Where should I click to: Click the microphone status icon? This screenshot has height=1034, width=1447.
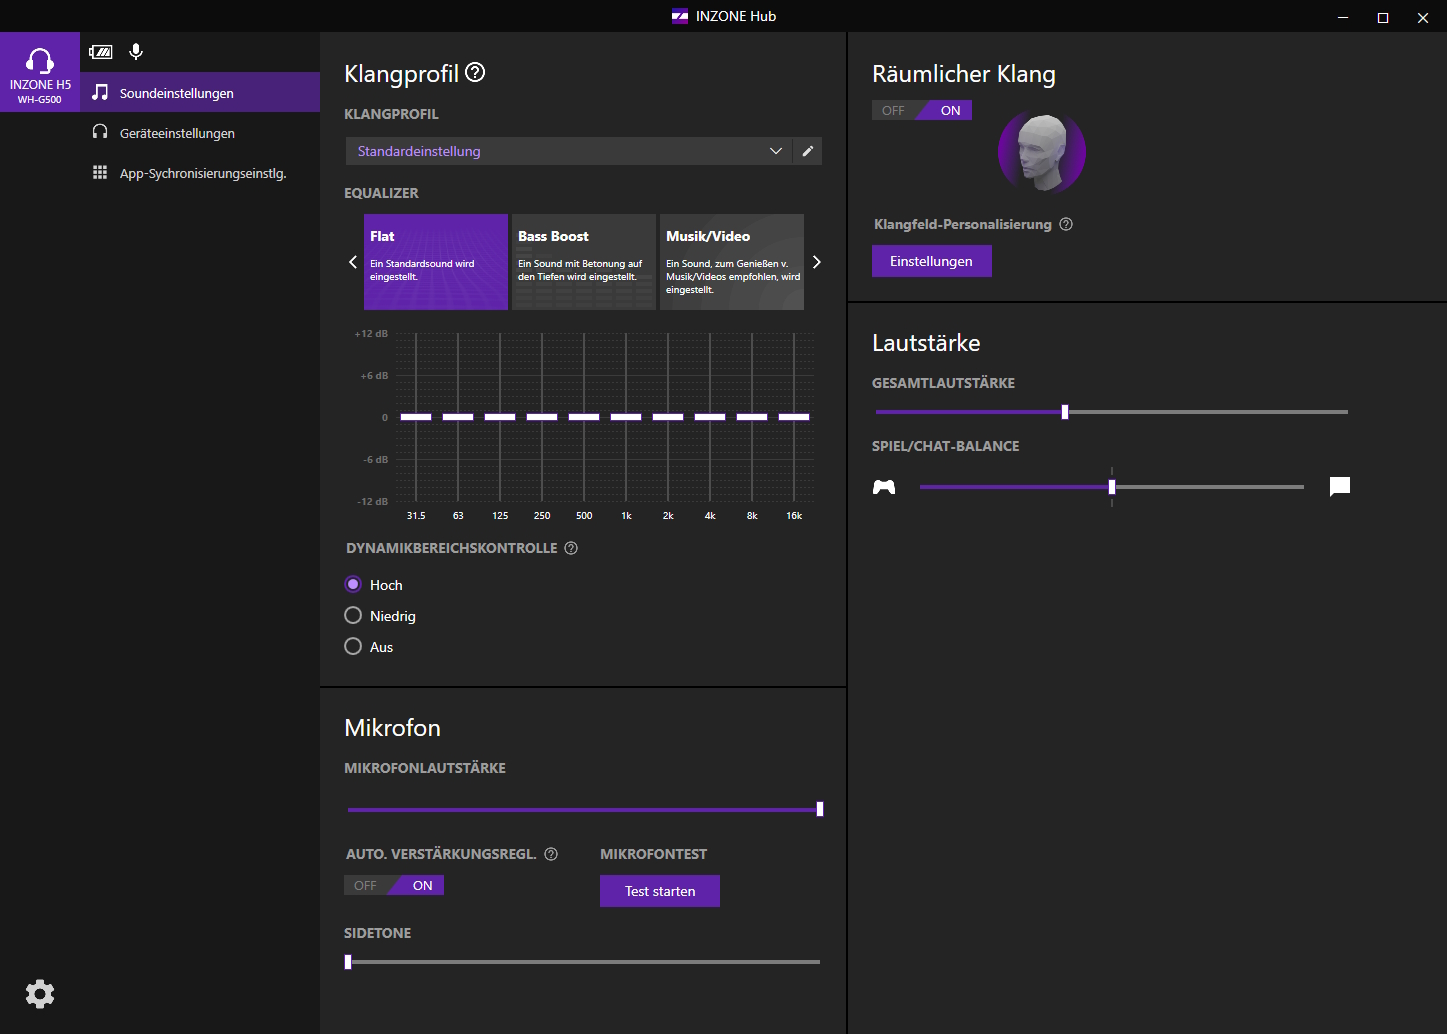coord(136,52)
